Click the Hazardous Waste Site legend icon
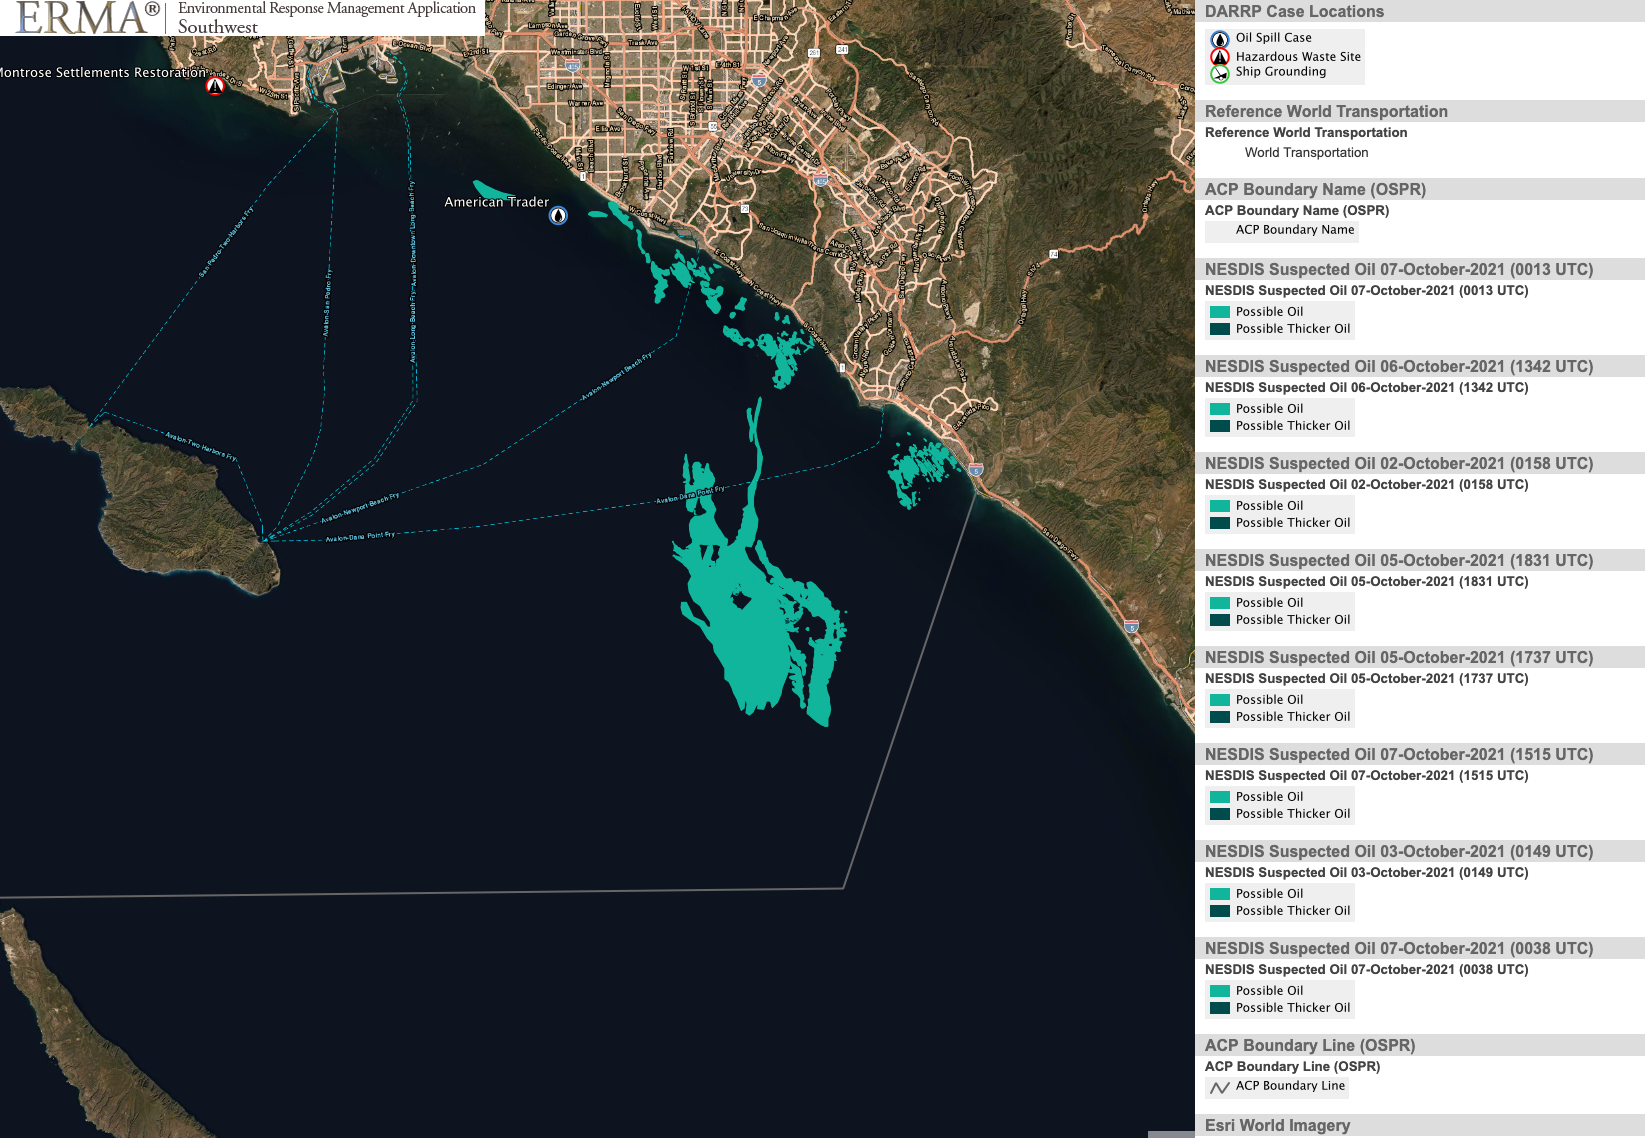Viewport: 1645px width, 1138px height. click(x=1220, y=57)
